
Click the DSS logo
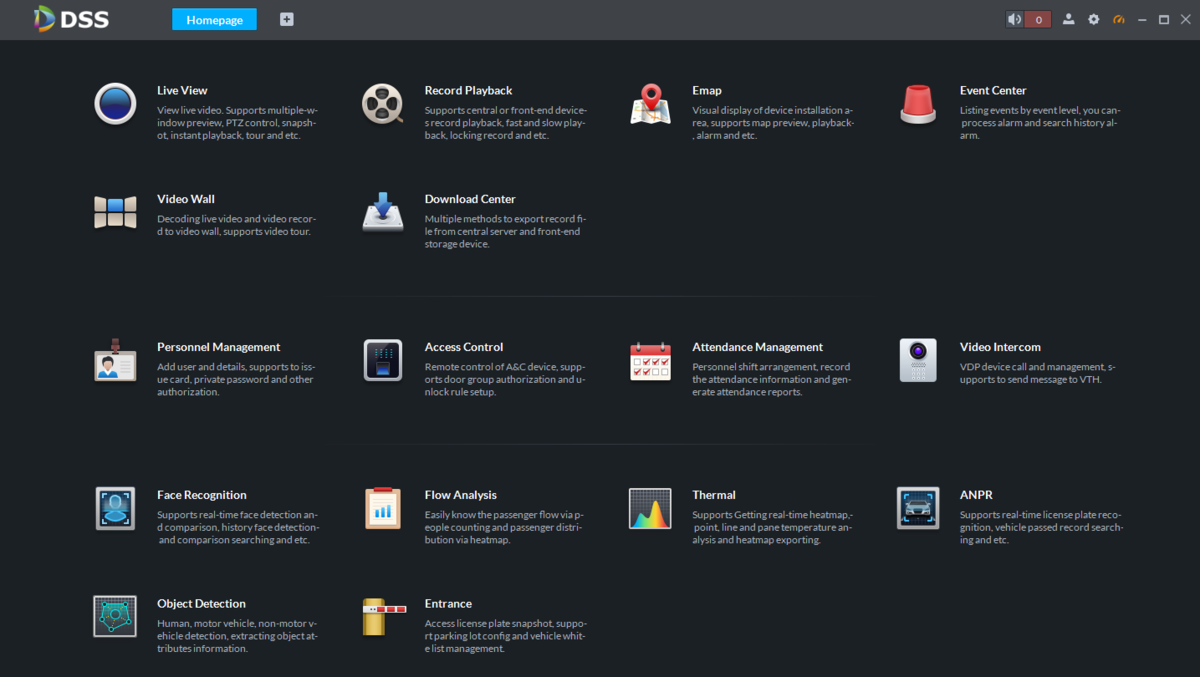[x=71, y=19]
